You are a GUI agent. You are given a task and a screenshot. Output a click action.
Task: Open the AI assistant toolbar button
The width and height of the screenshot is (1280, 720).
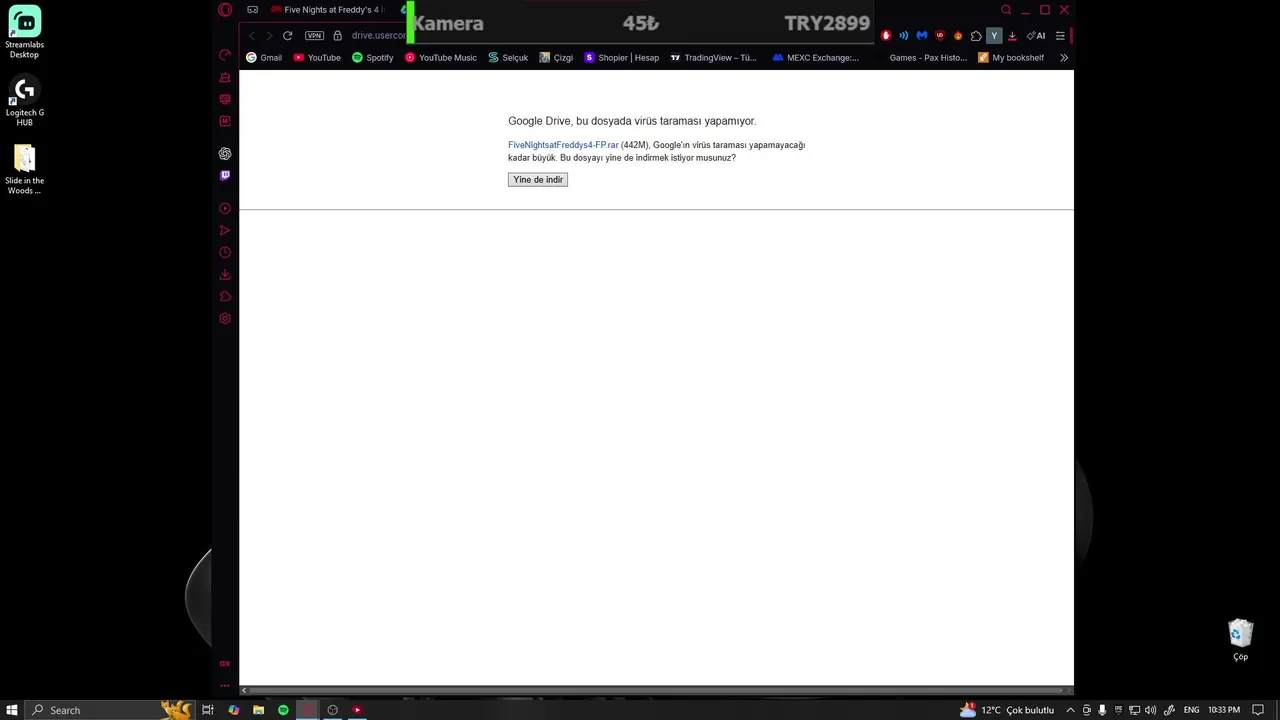click(1036, 36)
